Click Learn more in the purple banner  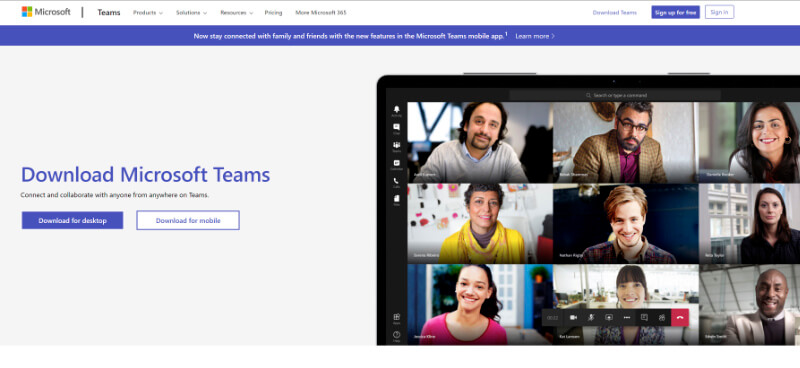(535, 36)
